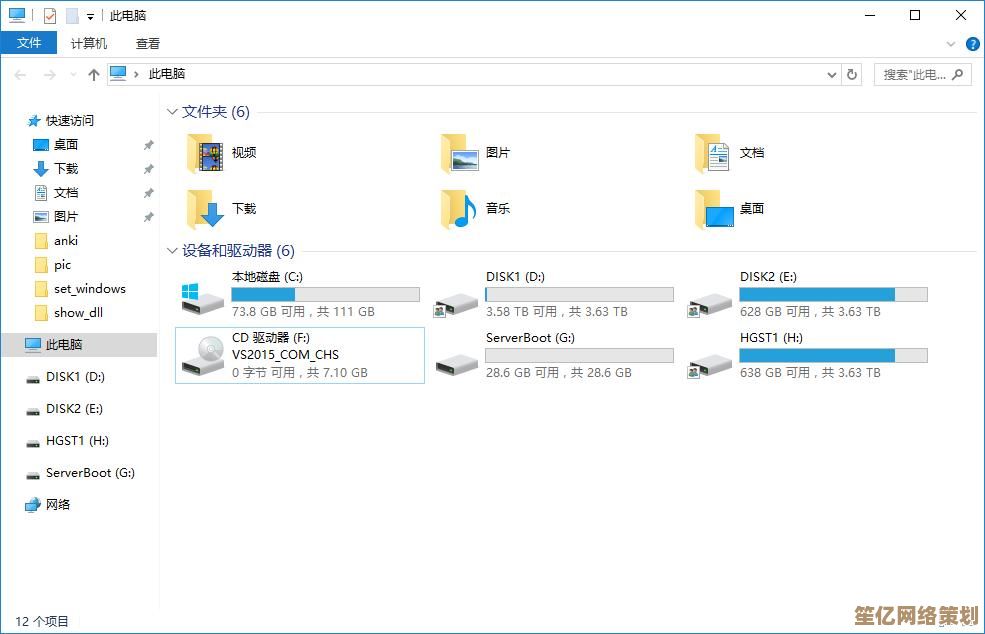Switch to the View (查看) ribbon tab
This screenshot has height=634, width=985.
click(148, 43)
